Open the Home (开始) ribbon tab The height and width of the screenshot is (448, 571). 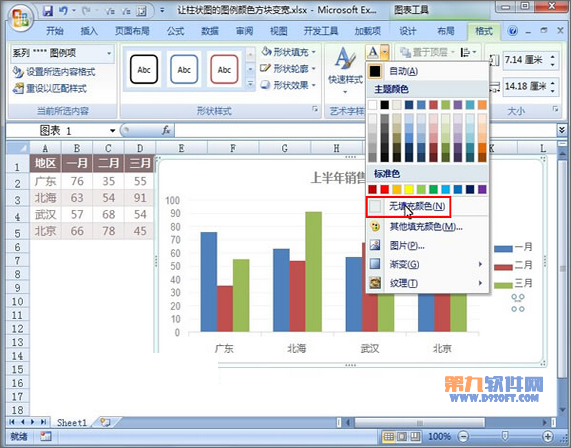point(55,31)
